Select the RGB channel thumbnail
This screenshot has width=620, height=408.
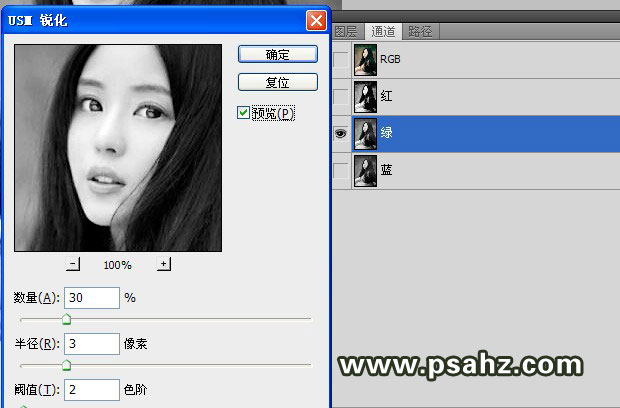[x=367, y=60]
